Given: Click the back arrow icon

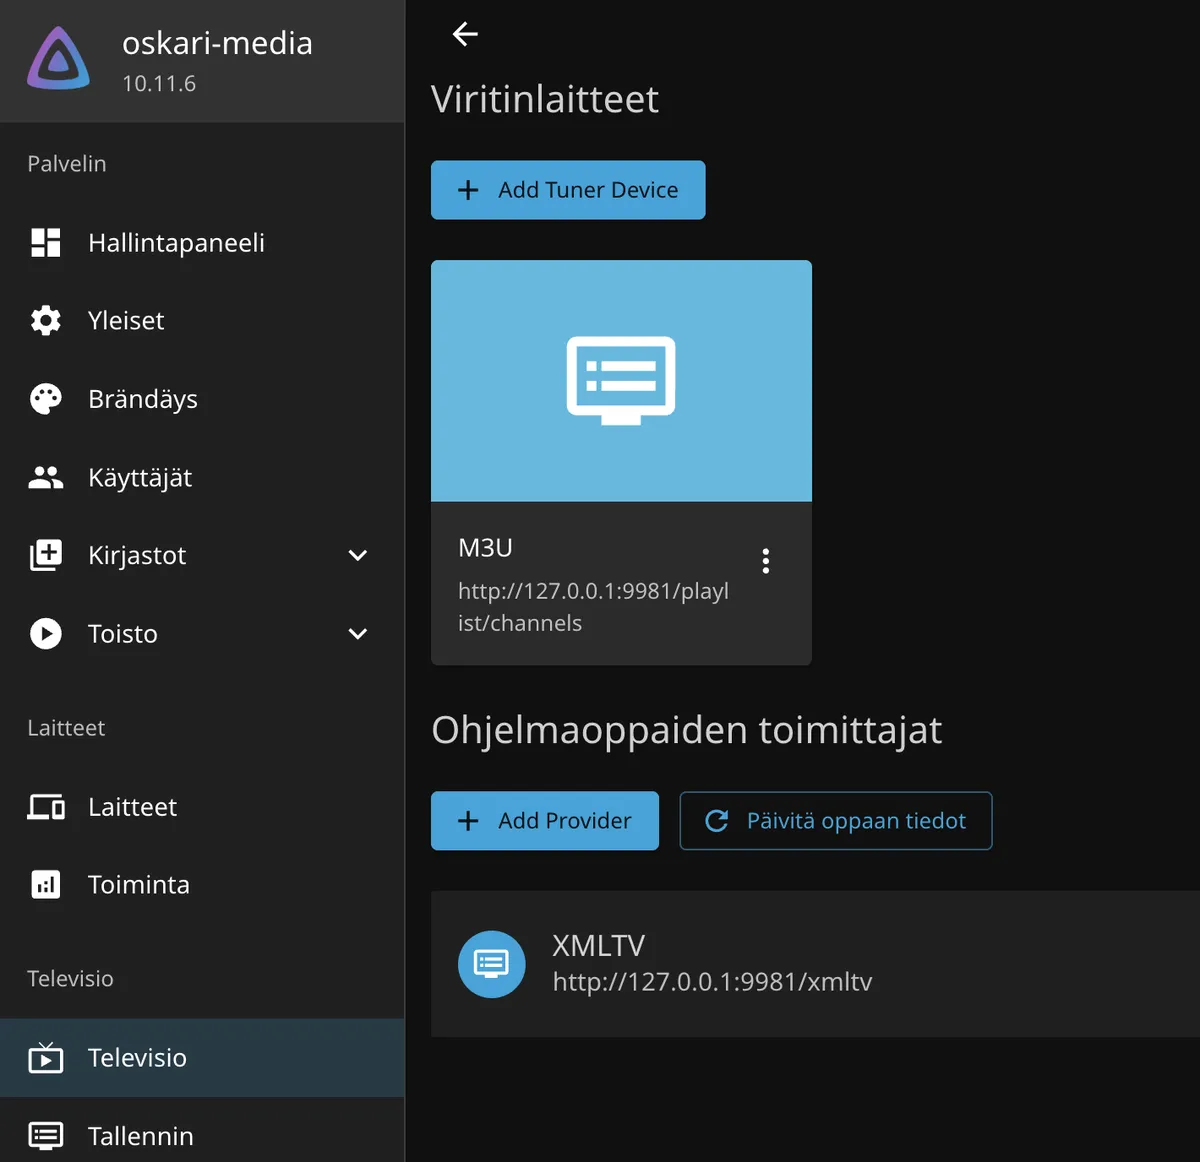Looking at the screenshot, I should 465,34.
